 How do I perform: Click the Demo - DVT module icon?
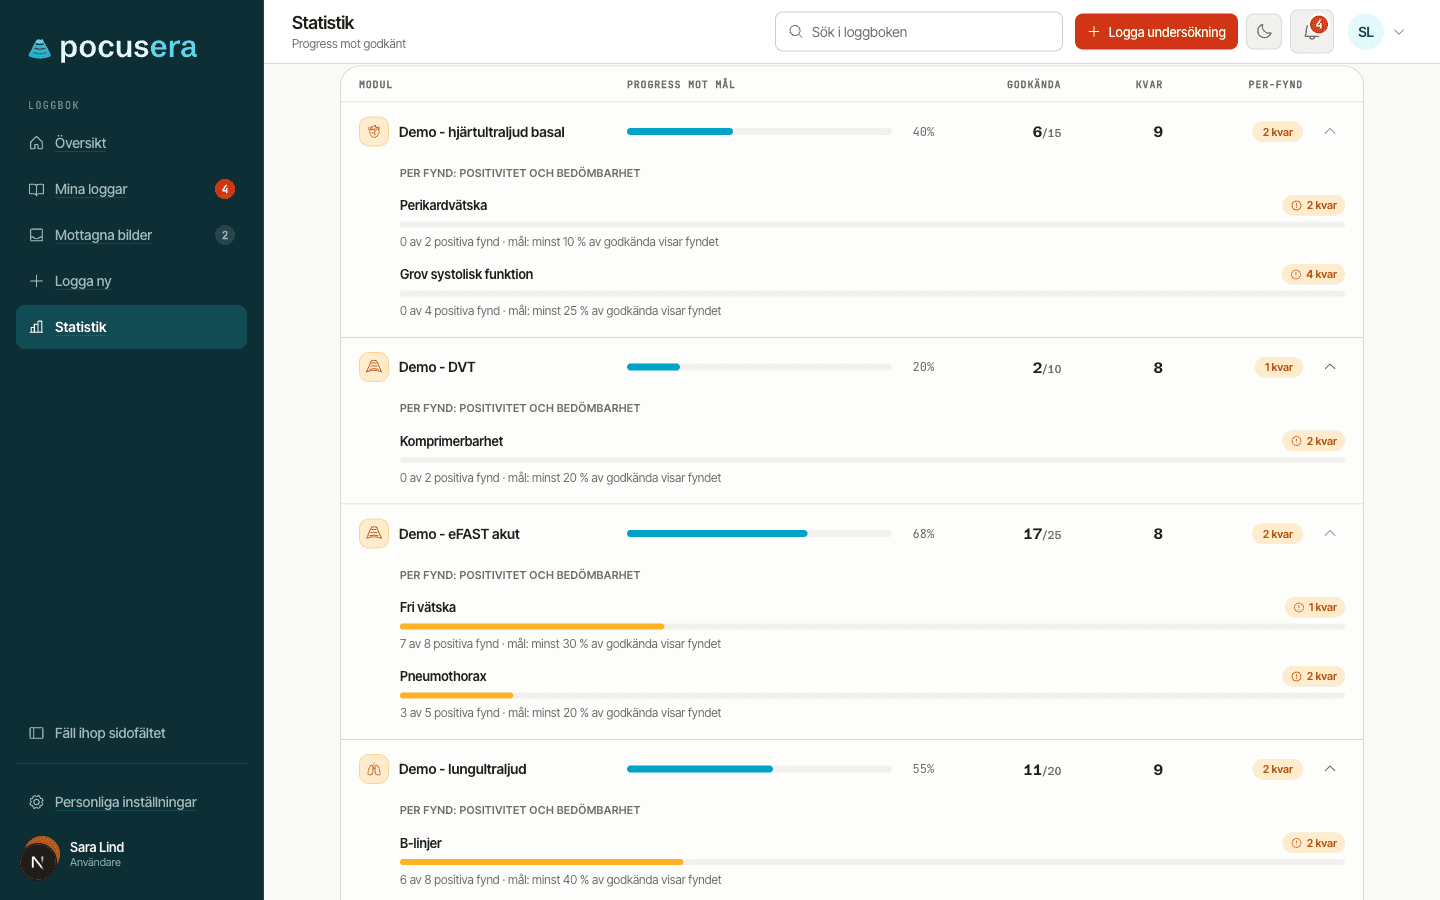coord(374,367)
